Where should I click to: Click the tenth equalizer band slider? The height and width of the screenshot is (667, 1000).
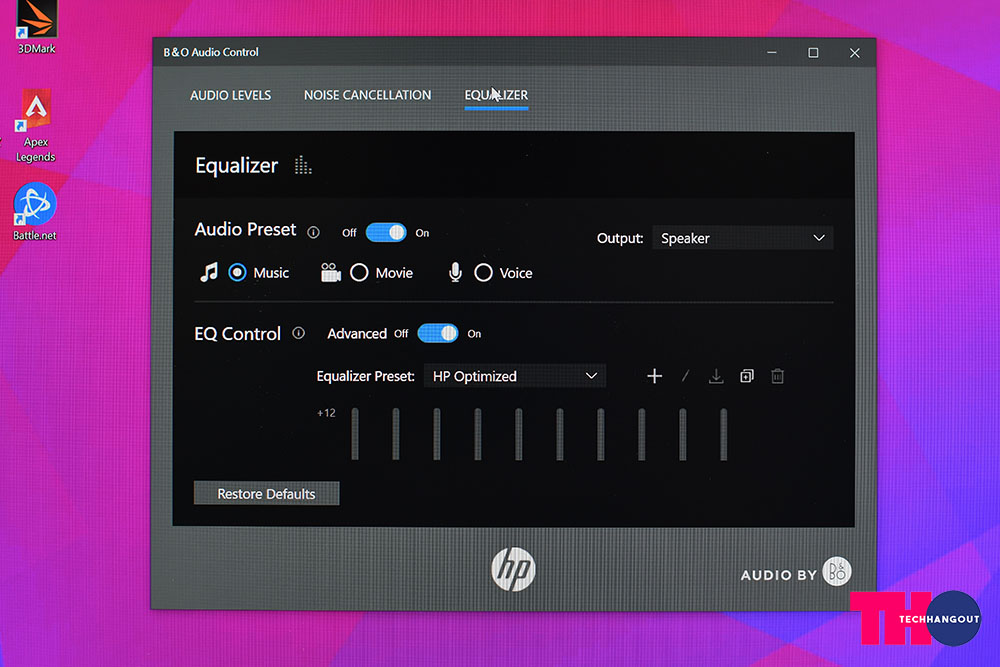tap(724, 434)
